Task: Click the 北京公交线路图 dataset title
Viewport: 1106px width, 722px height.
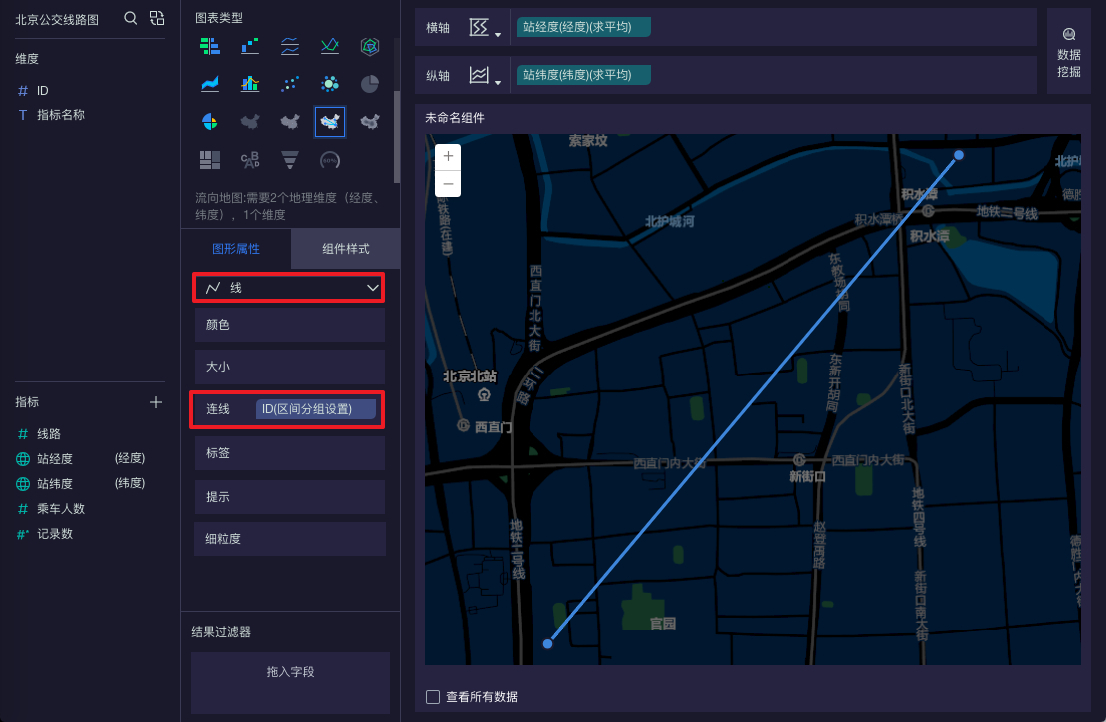Action: (x=57, y=19)
